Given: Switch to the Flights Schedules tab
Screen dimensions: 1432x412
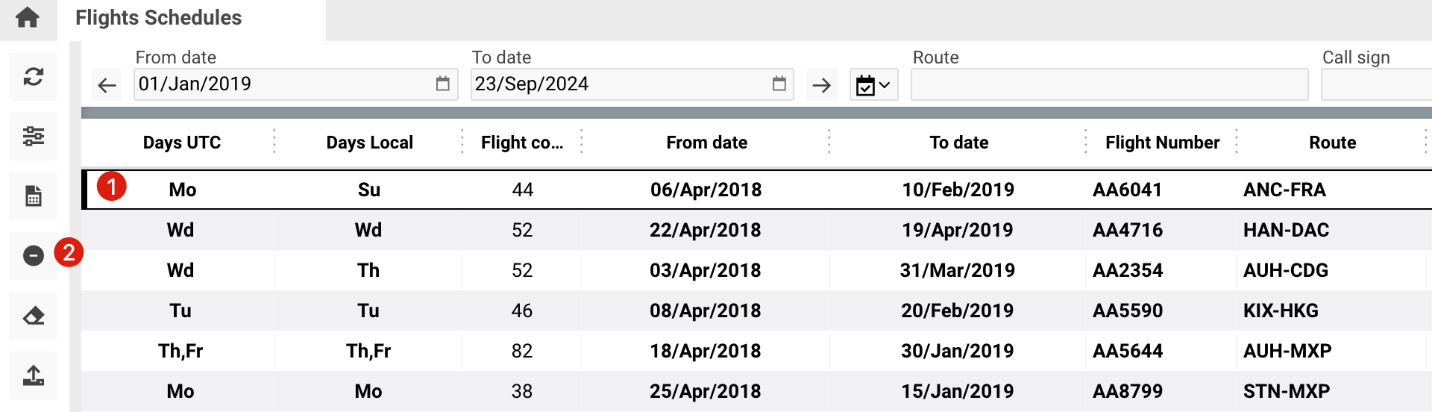Looking at the screenshot, I should pos(159,18).
